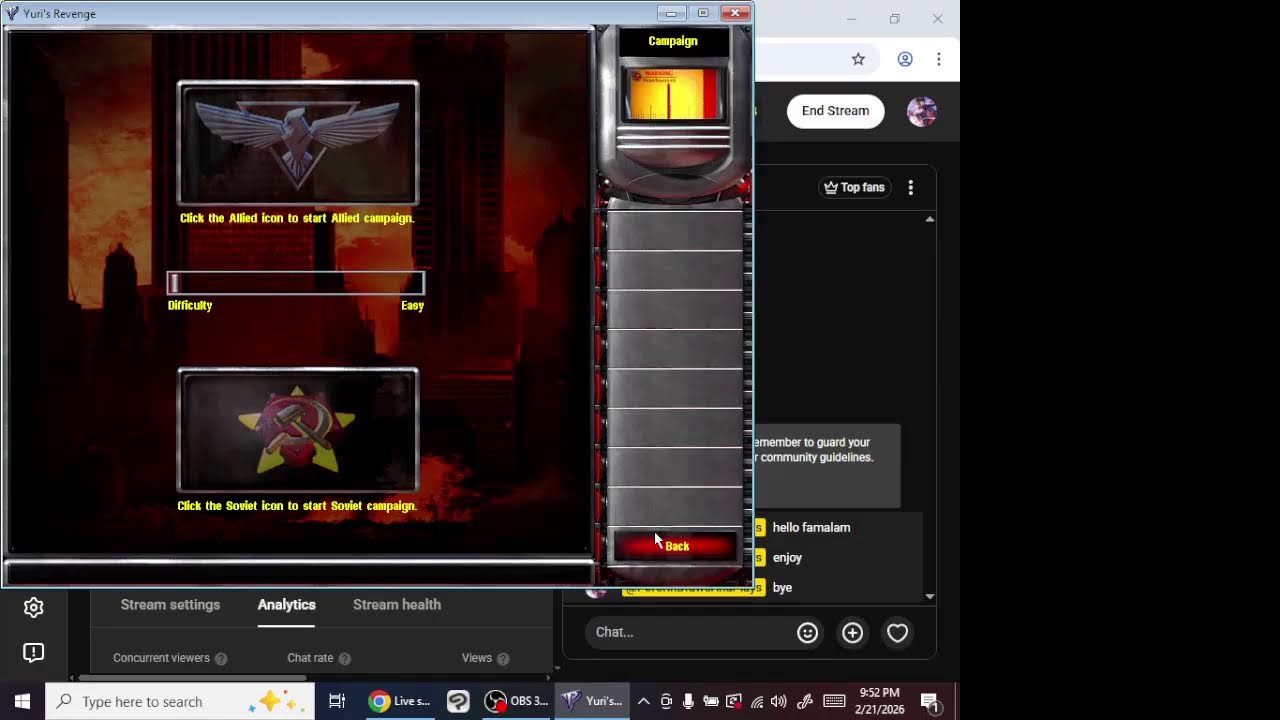
Task: Open the touch keyboard tray icon
Action: pyautogui.click(x=834, y=701)
